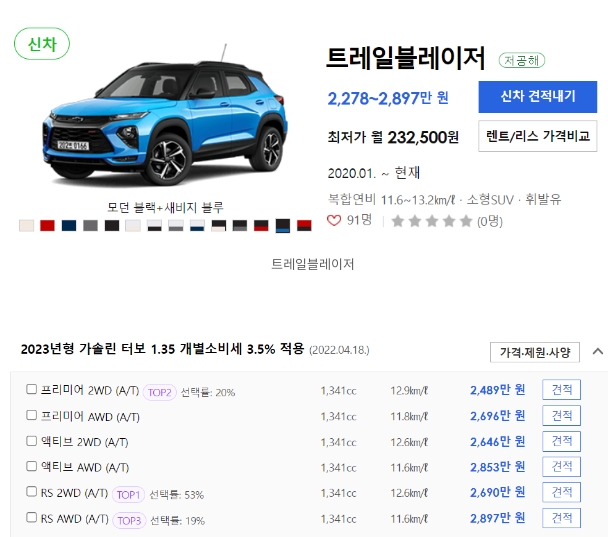Tick the 액티브 2WD (A/T) checkbox

[31, 441]
